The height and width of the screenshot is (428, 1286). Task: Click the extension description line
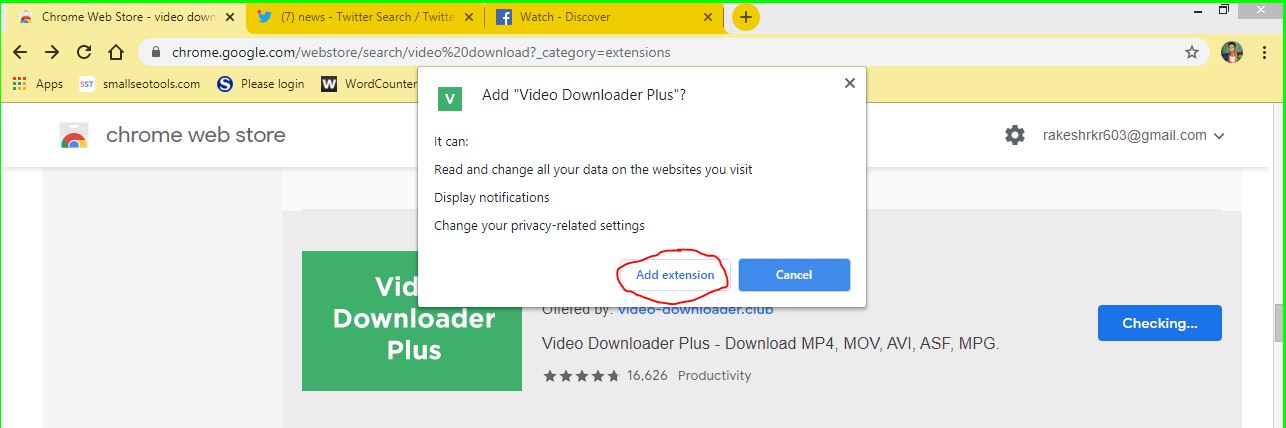point(770,344)
